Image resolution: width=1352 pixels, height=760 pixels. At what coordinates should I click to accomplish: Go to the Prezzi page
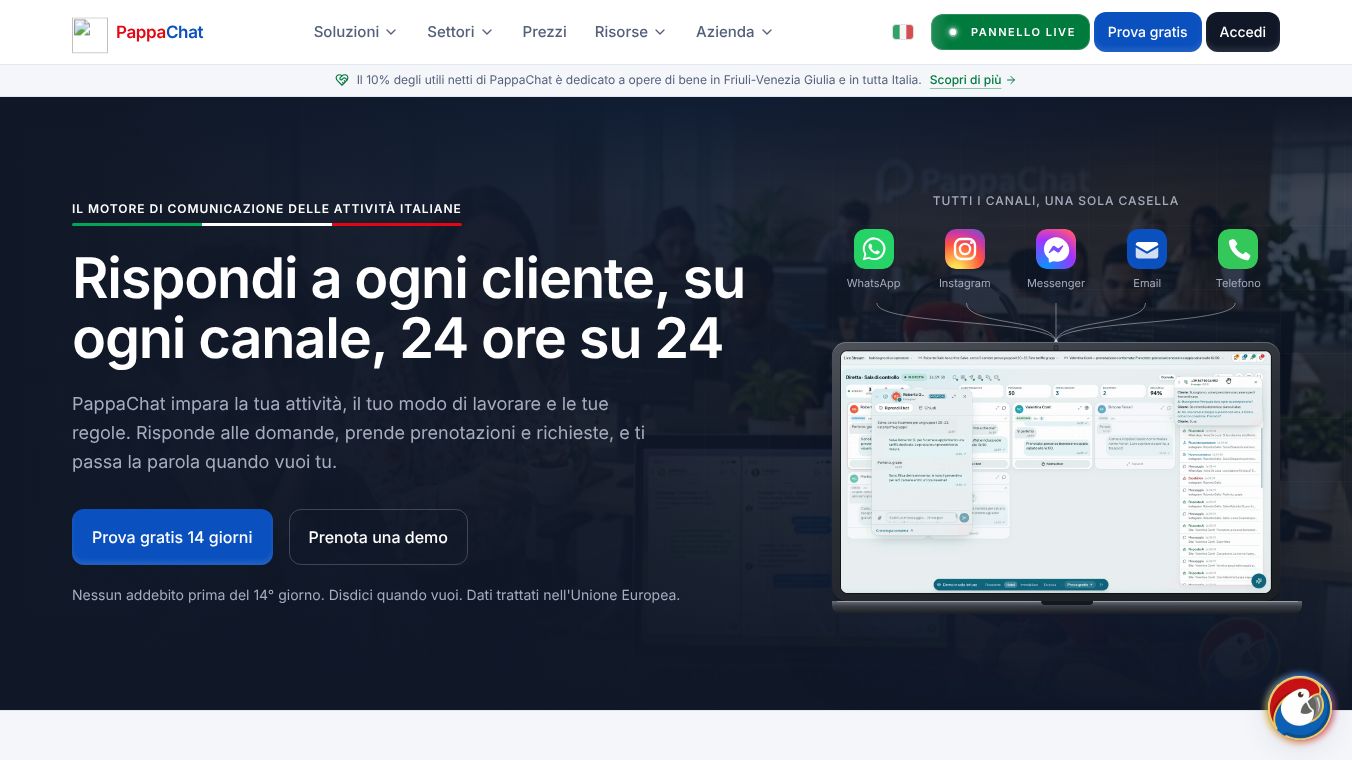544,32
